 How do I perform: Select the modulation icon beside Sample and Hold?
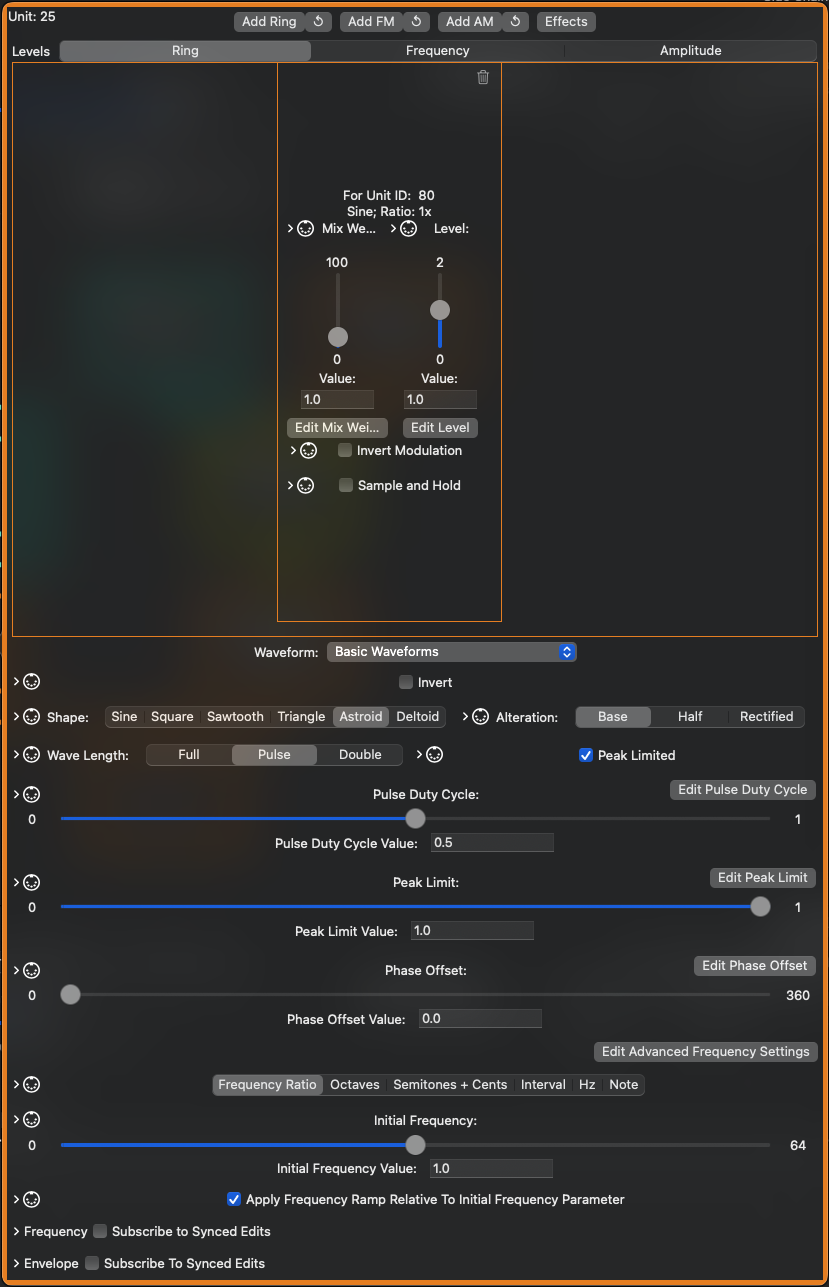[x=306, y=485]
